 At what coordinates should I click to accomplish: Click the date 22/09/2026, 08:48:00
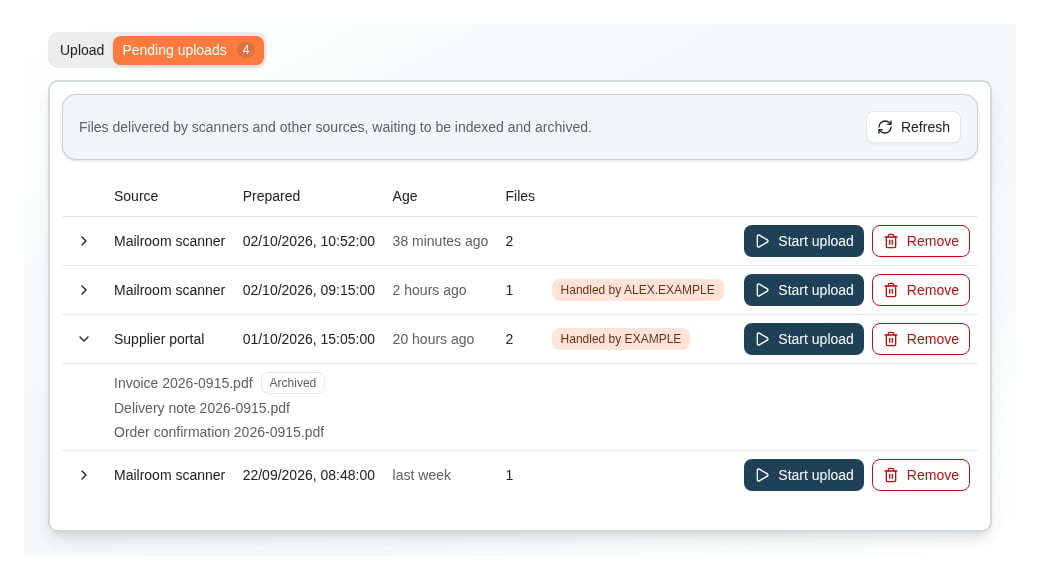click(308, 476)
